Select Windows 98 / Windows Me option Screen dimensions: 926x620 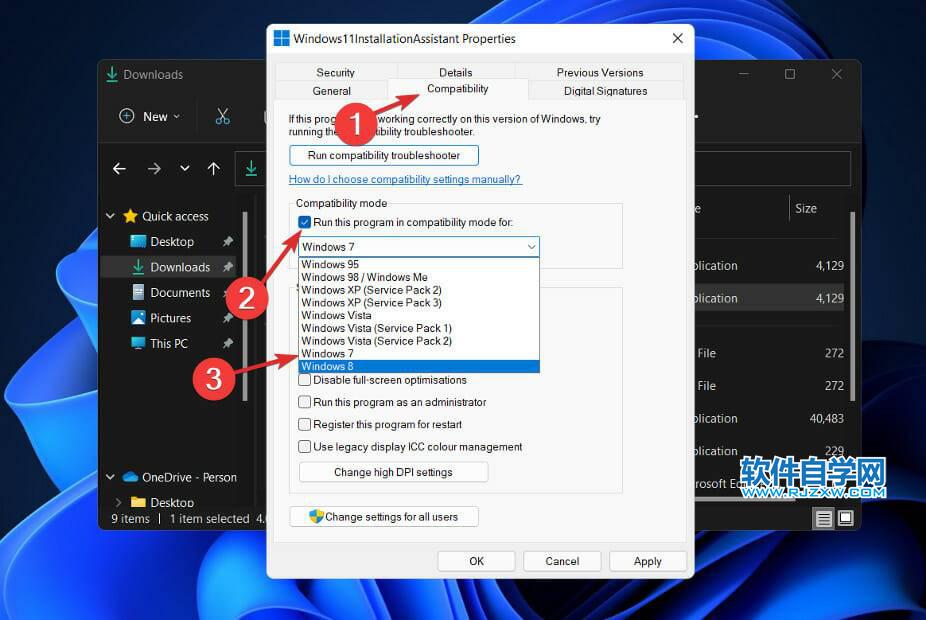419,277
